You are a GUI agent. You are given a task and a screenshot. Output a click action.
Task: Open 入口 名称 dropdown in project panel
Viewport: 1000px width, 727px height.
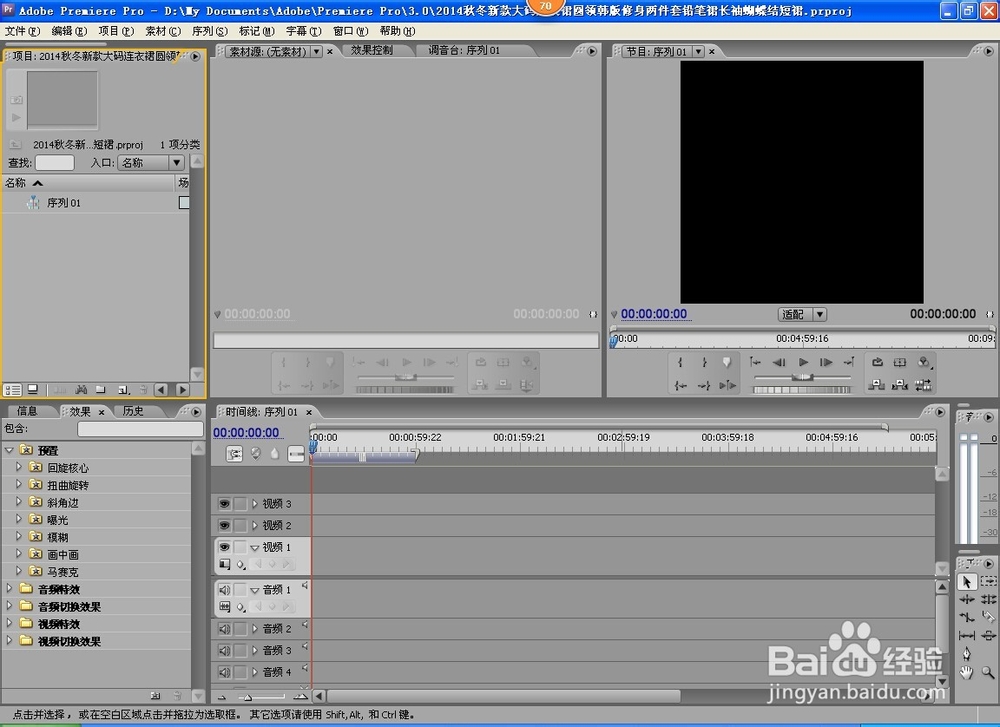pyautogui.click(x=151, y=163)
